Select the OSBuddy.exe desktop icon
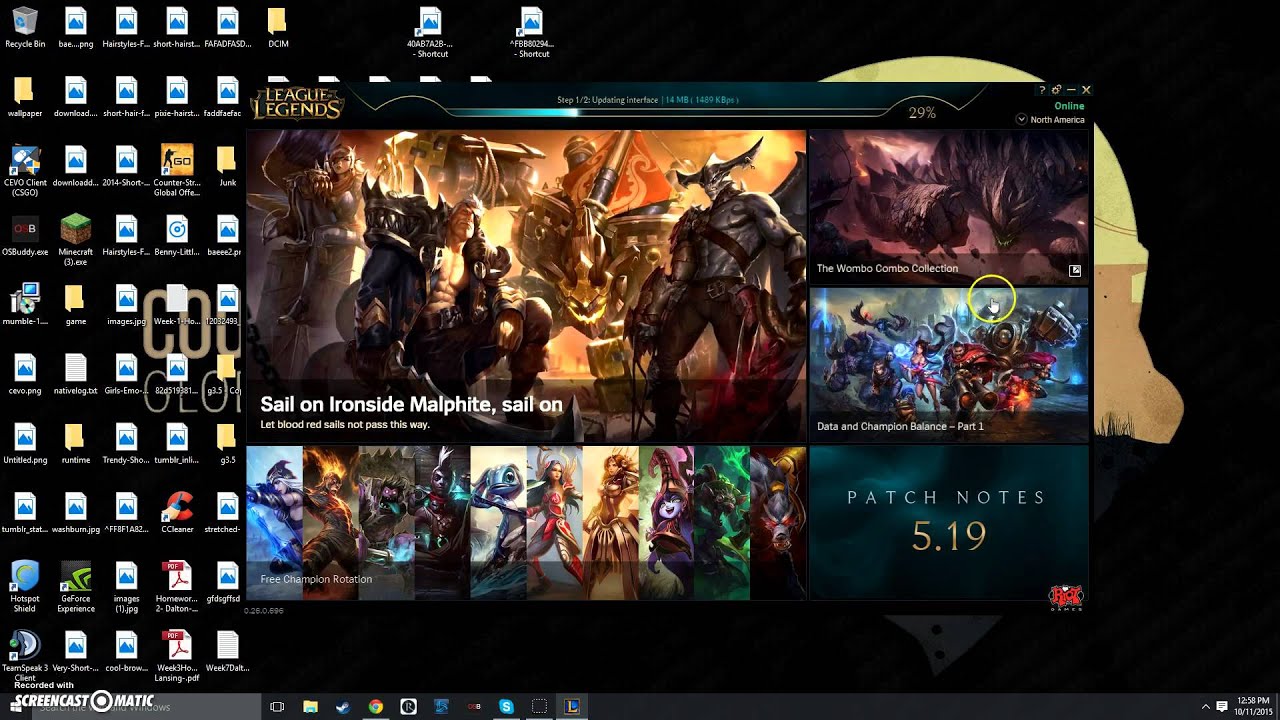 25,236
